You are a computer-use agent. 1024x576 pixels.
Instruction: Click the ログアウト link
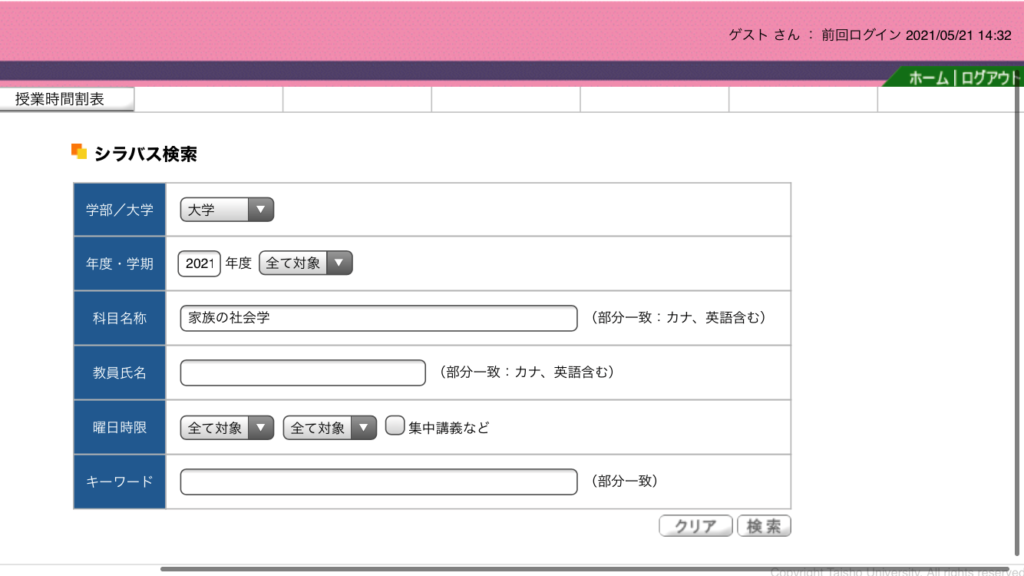(x=988, y=78)
